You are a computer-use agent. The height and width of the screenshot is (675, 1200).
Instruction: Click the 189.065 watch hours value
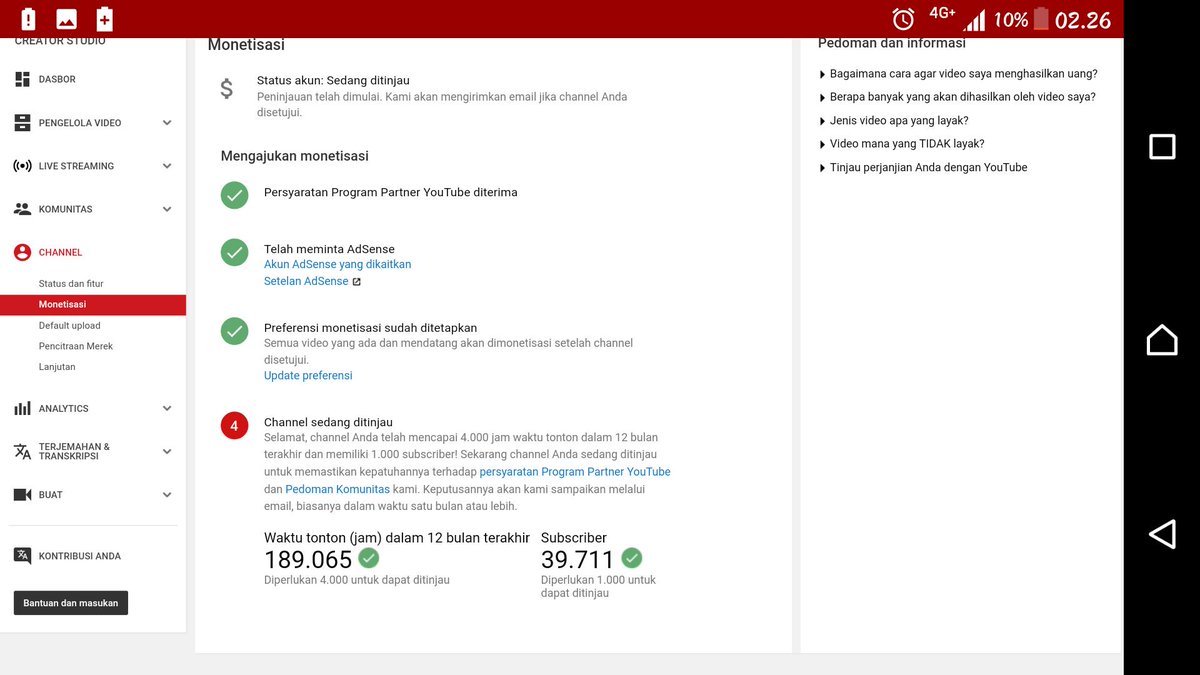[x=308, y=560]
